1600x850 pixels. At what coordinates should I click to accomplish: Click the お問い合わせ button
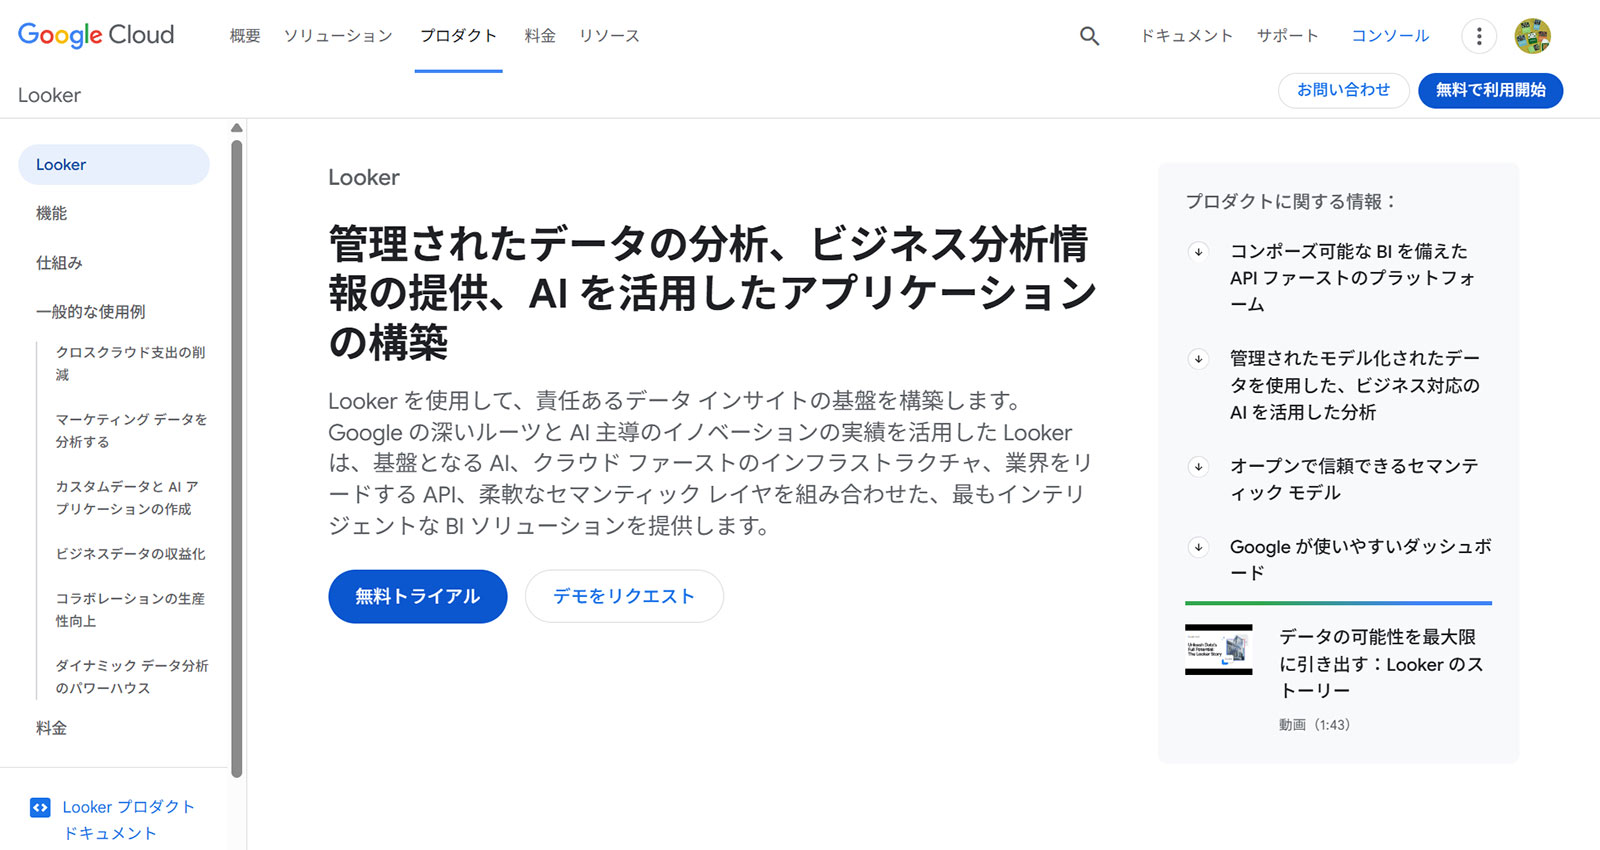pos(1343,90)
